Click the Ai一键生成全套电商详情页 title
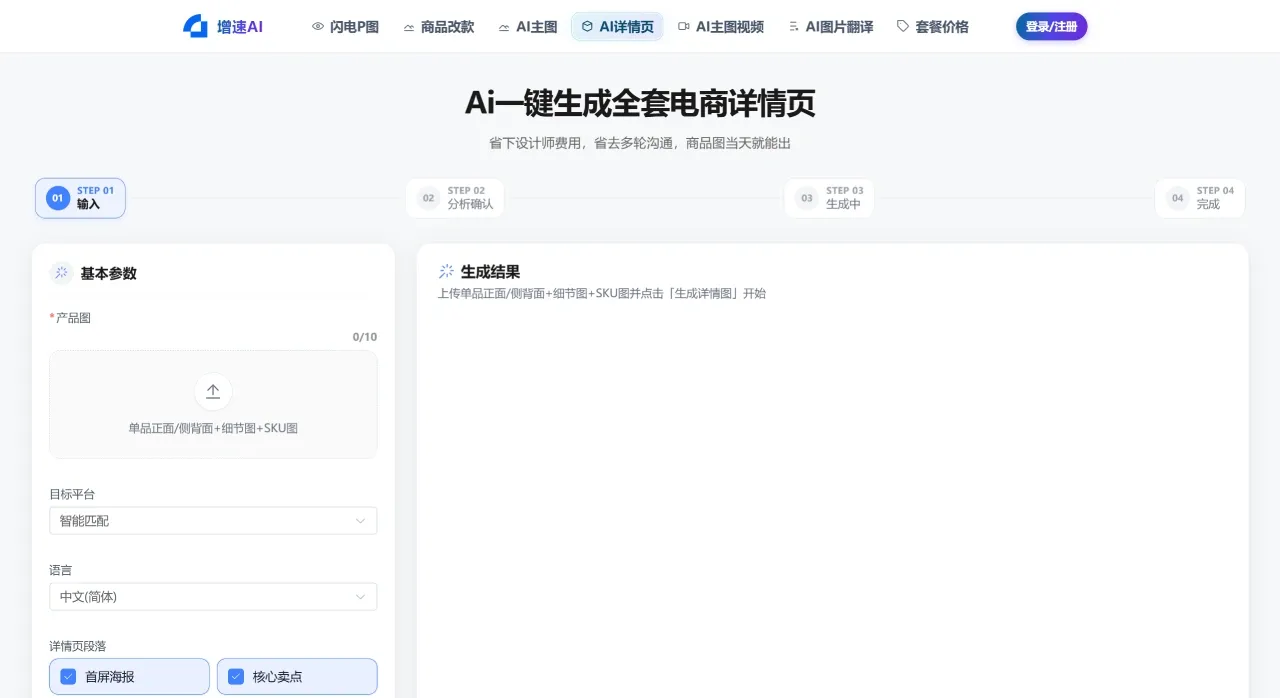Screen dimensions: 1280x698 640,103
